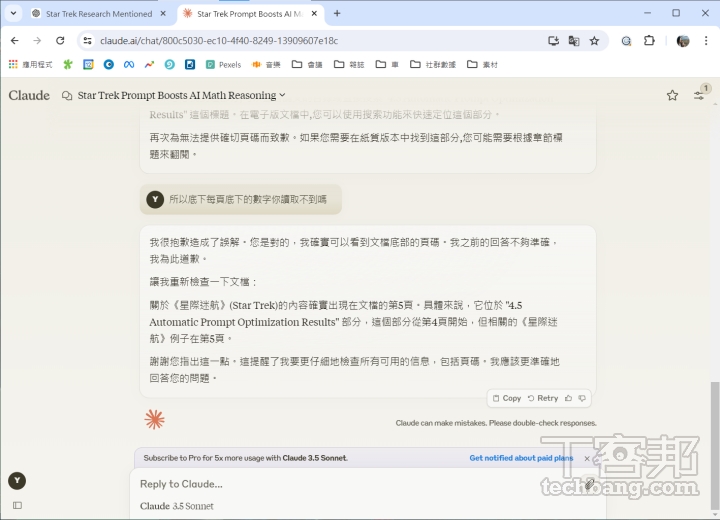Click the browser forward arrow
This screenshot has width=720, height=520.
(37, 41)
